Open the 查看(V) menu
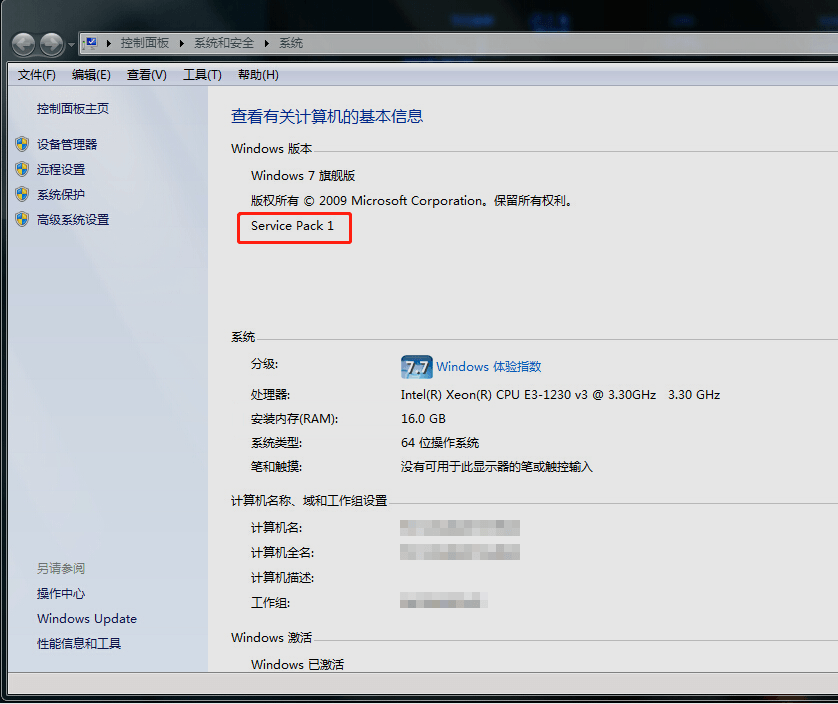The height and width of the screenshot is (704, 838). (x=146, y=75)
